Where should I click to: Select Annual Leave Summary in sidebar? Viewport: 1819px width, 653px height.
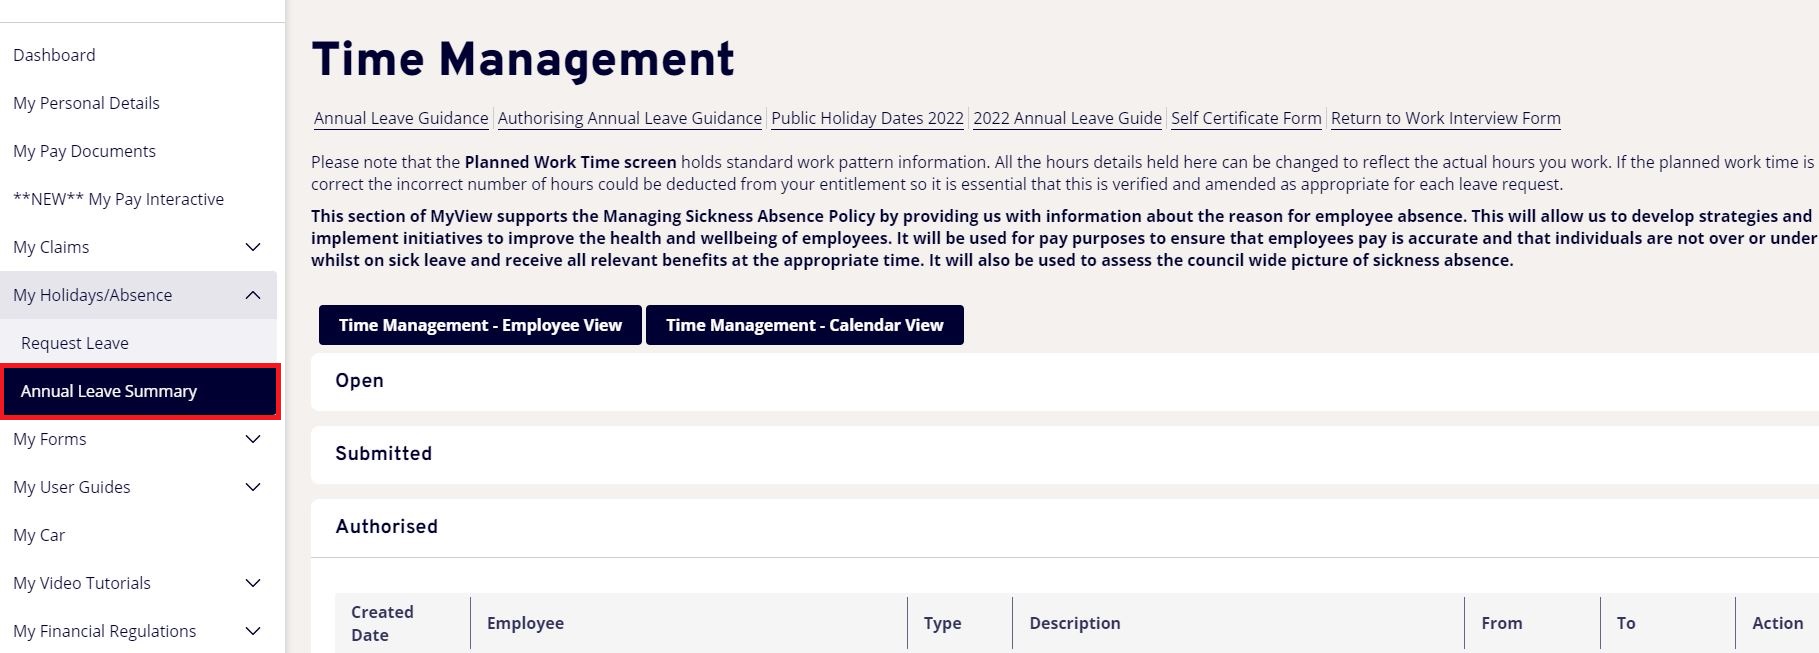point(109,391)
